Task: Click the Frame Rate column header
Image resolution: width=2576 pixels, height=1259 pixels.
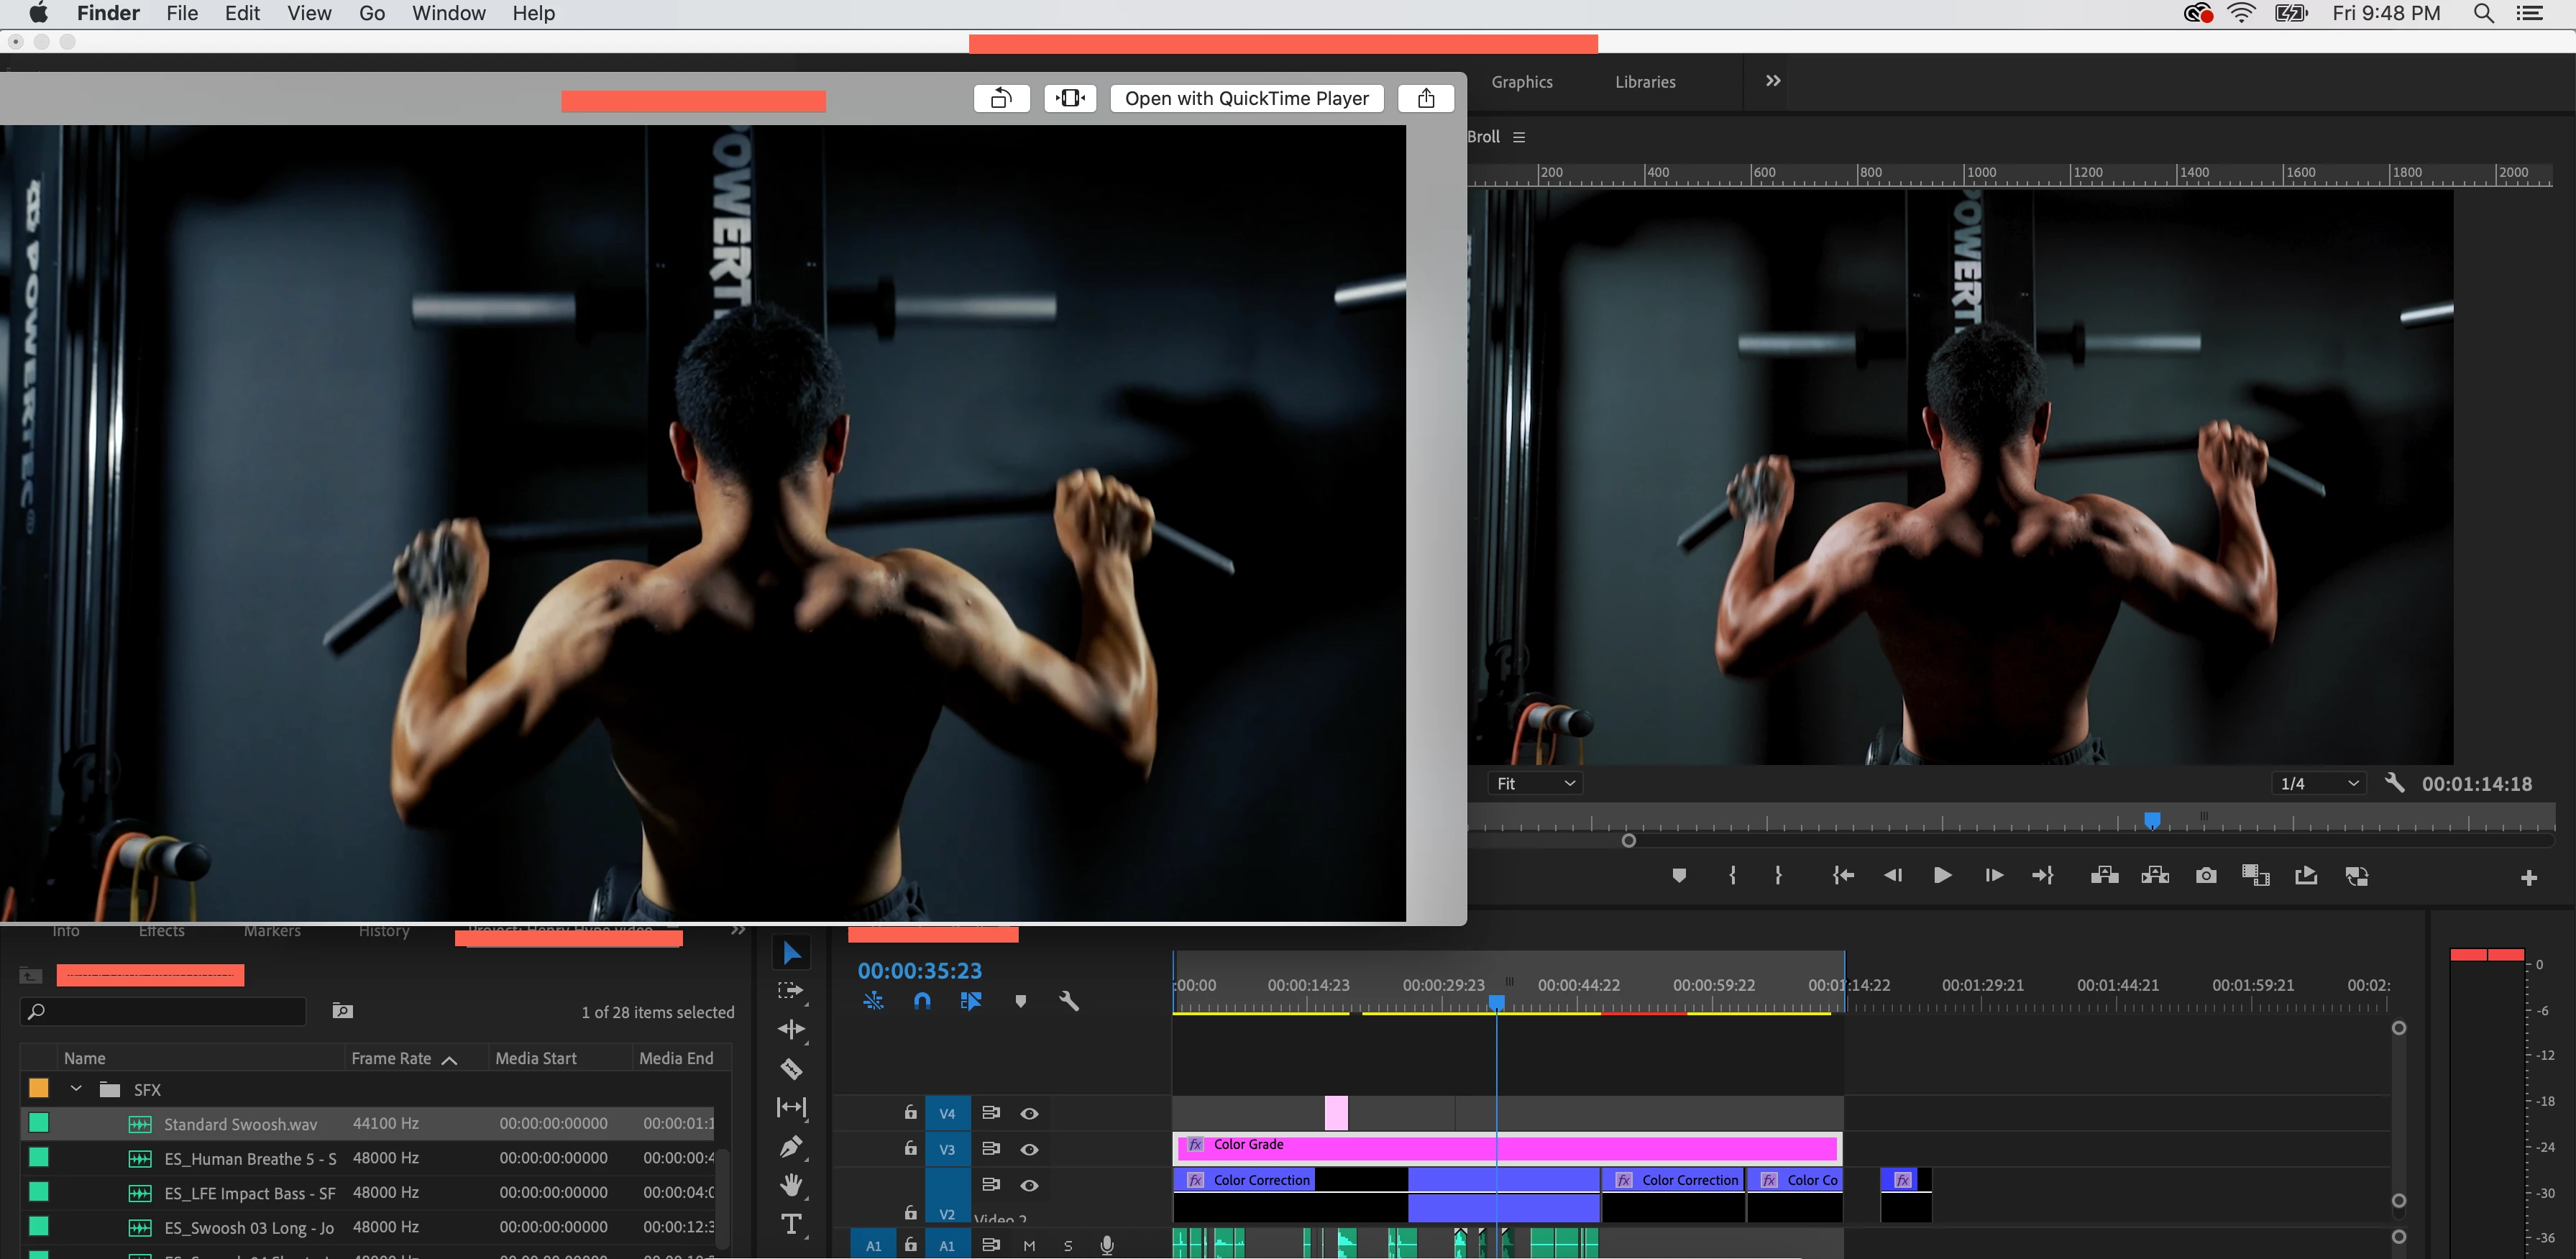Action: pos(392,1058)
